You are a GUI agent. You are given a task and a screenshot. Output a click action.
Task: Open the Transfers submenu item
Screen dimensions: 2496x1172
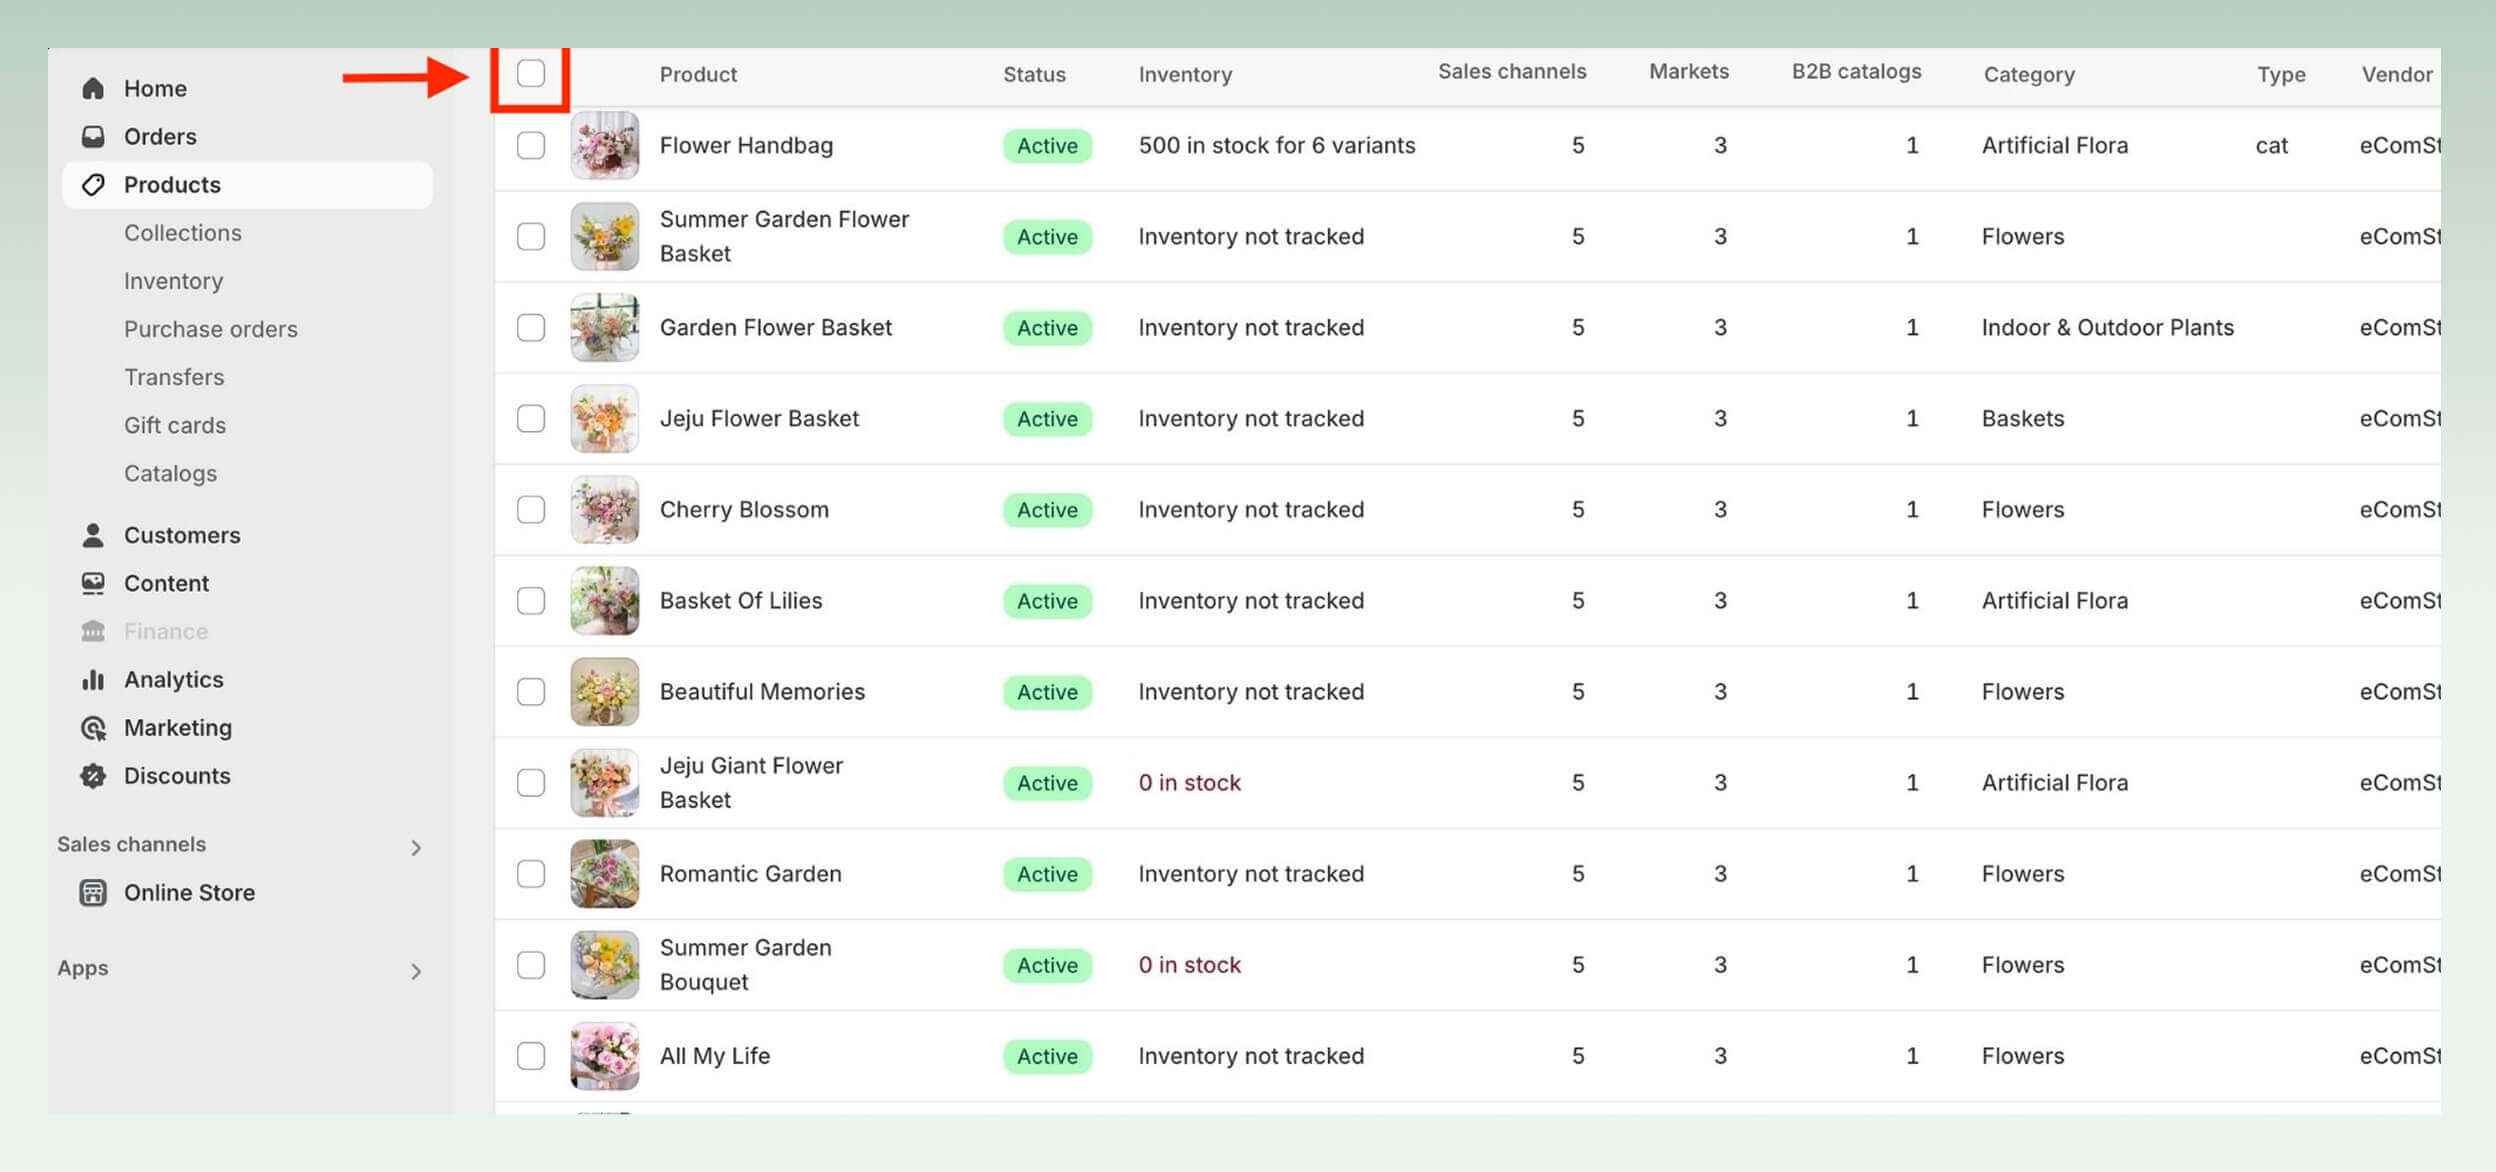(x=174, y=377)
